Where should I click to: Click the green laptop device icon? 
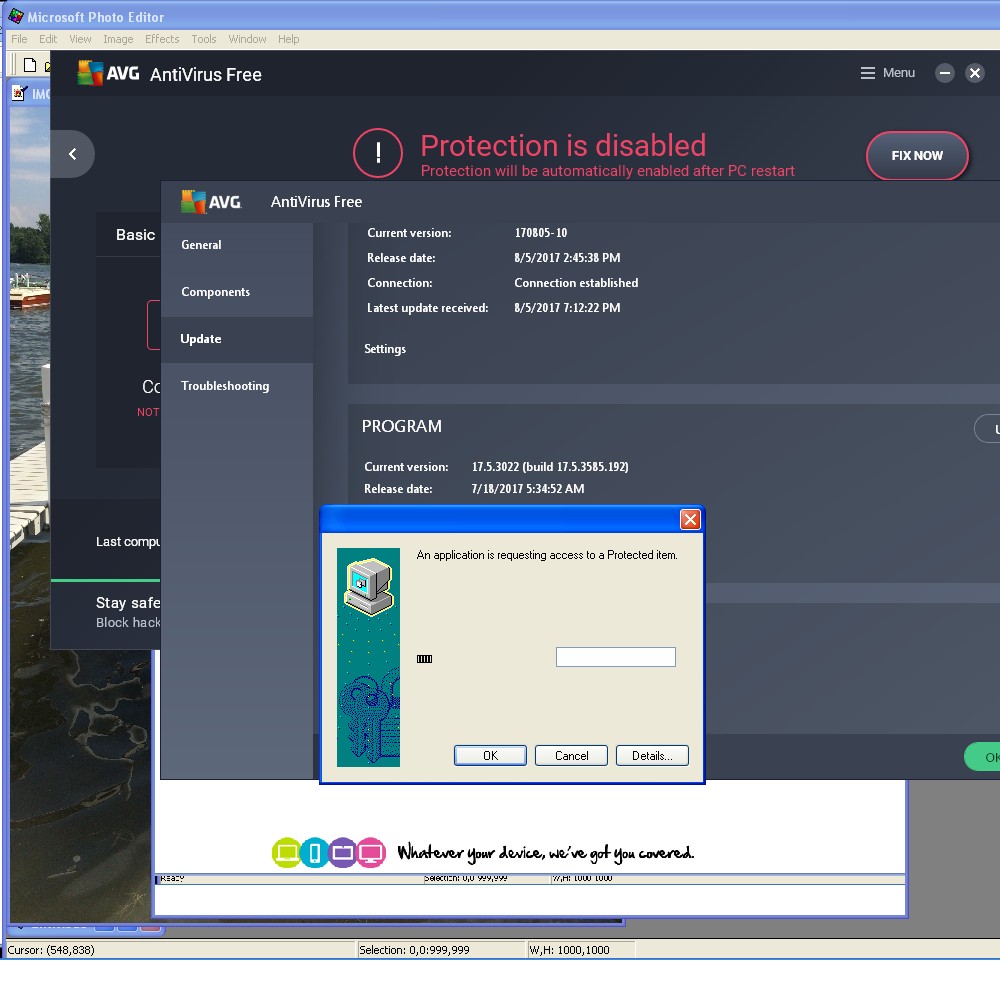[x=286, y=853]
